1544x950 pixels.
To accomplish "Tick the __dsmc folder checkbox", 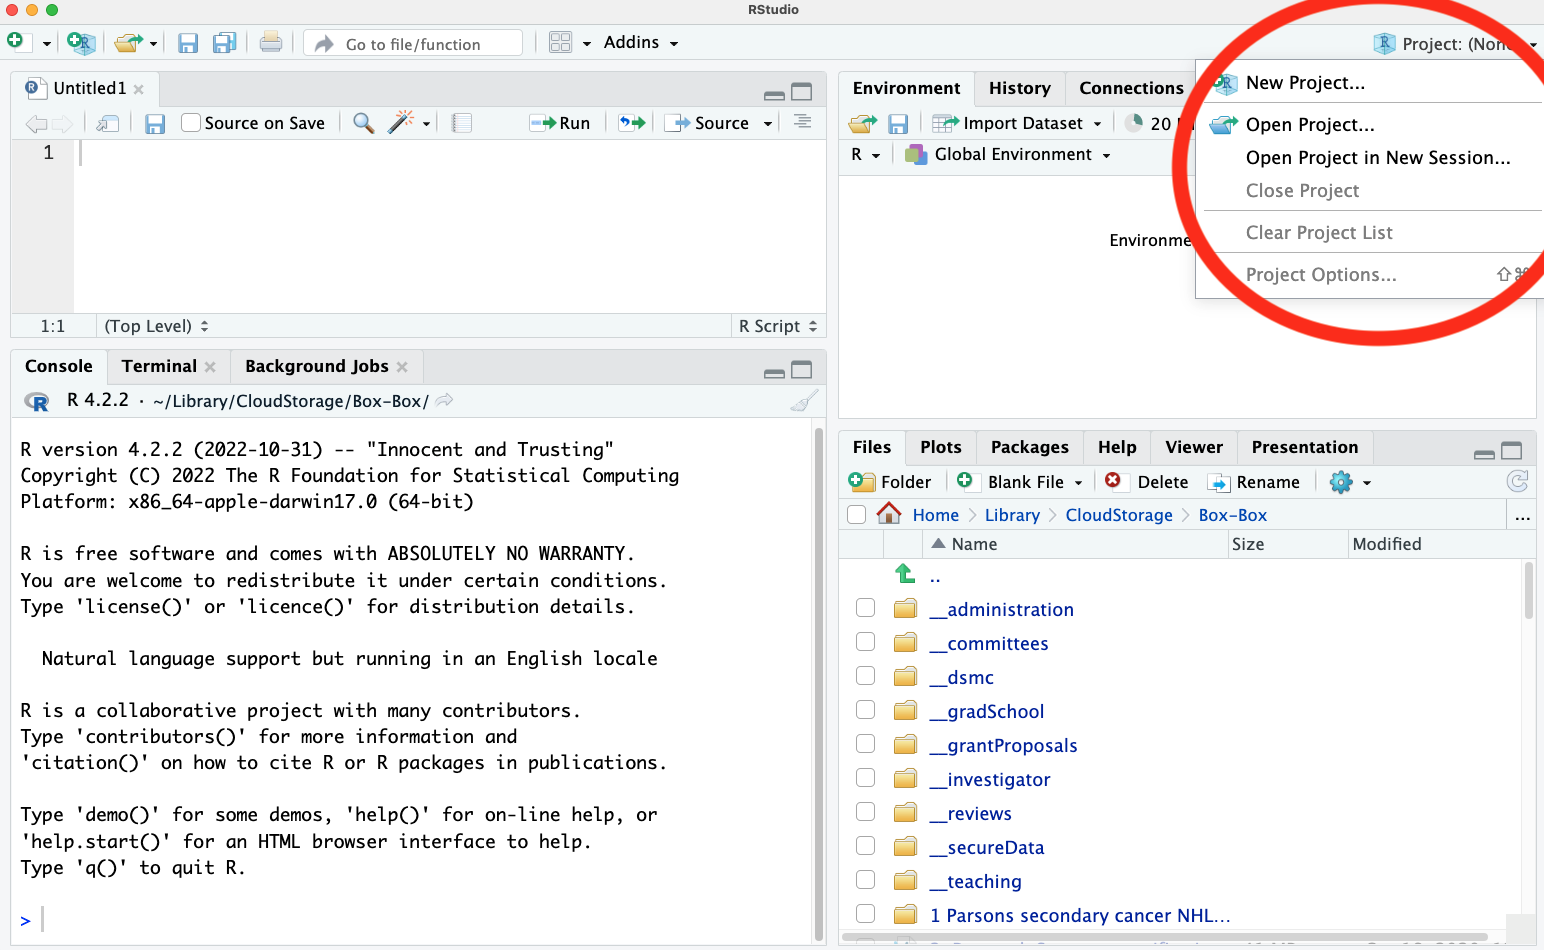I will coord(866,676).
